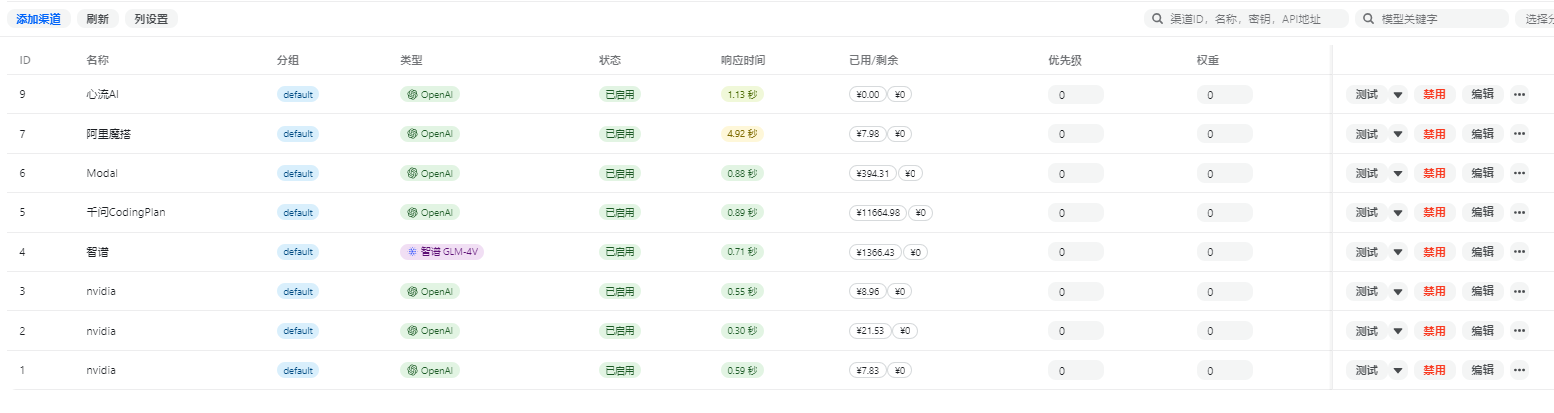Refresh list with 刷新 button
The width and height of the screenshot is (1554, 413).
pyautogui.click(x=98, y=19)
